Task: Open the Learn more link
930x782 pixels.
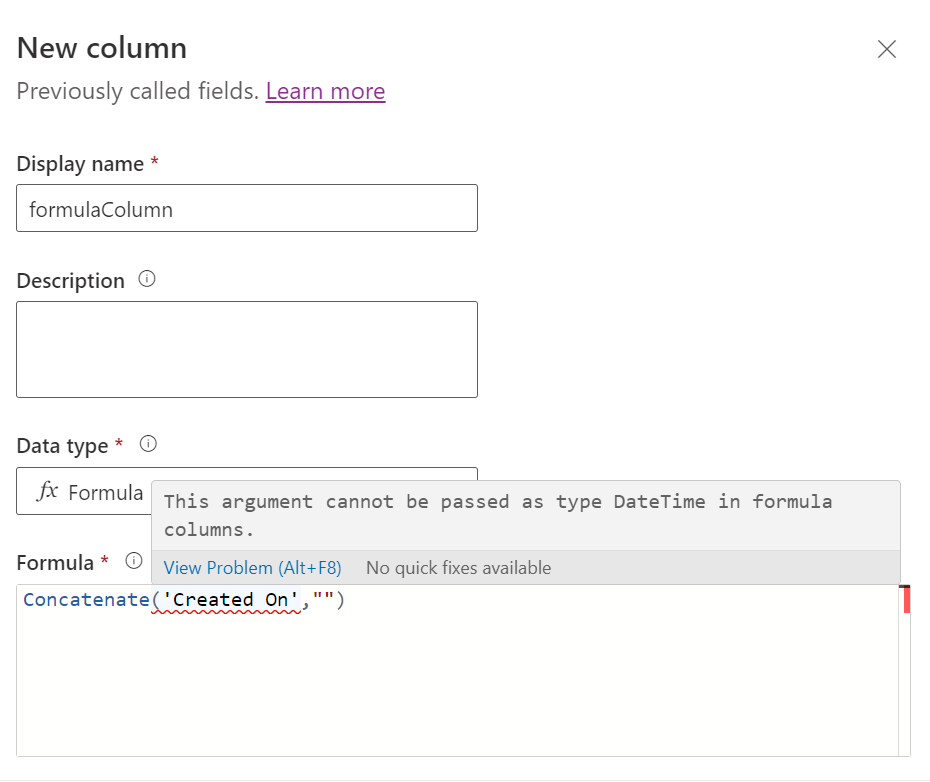Action: (325, 90)
